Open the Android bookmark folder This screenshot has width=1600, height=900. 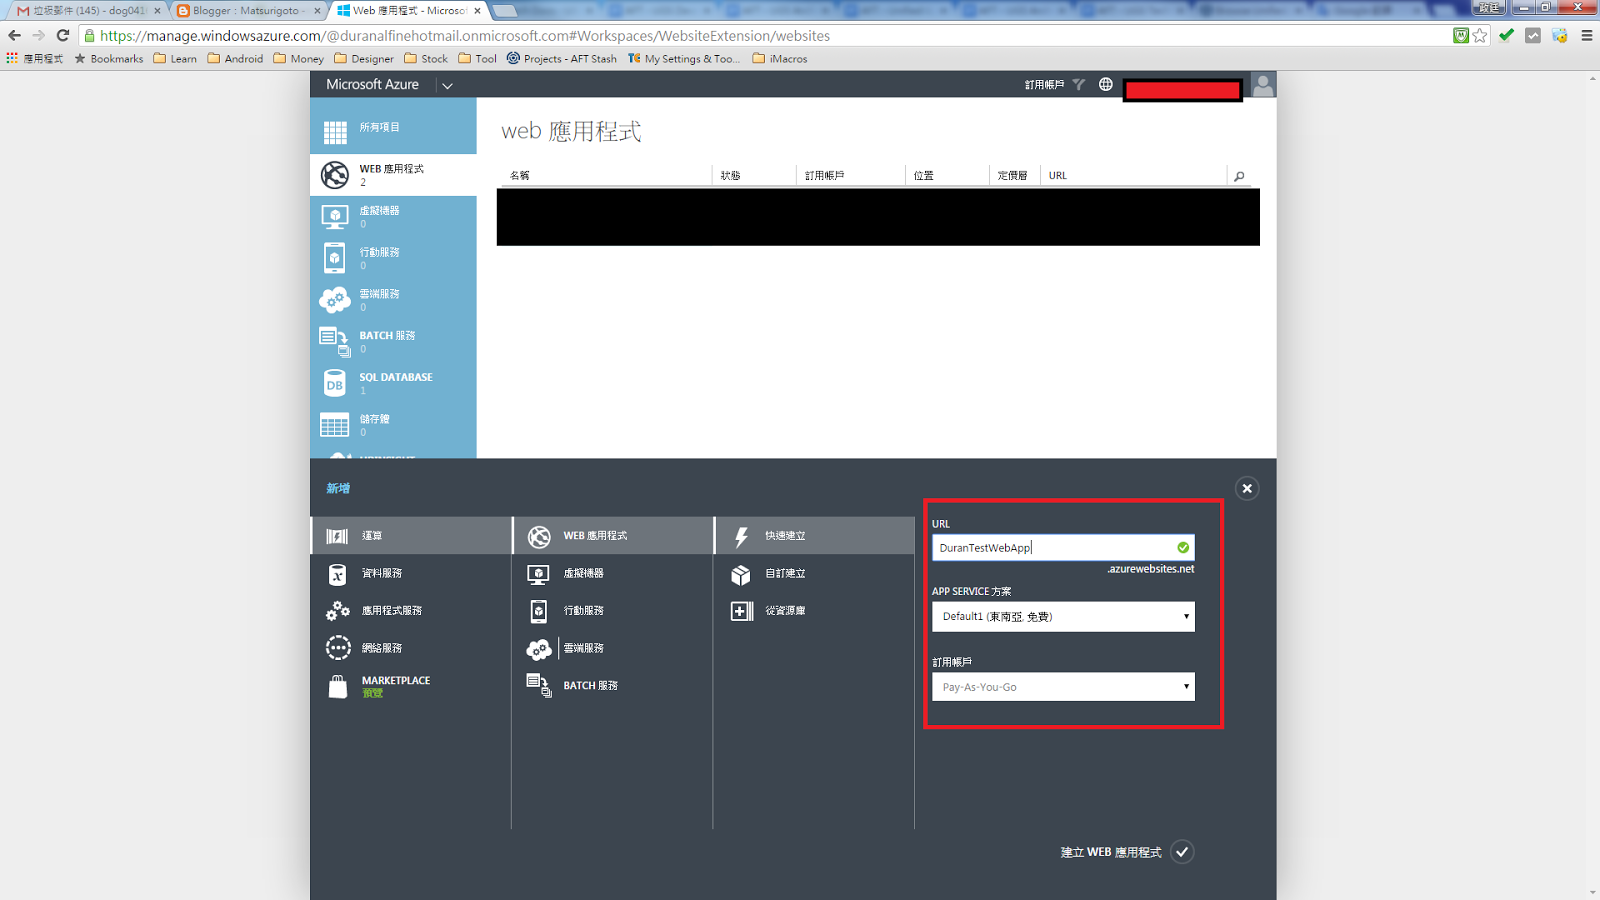coord(235,59)
